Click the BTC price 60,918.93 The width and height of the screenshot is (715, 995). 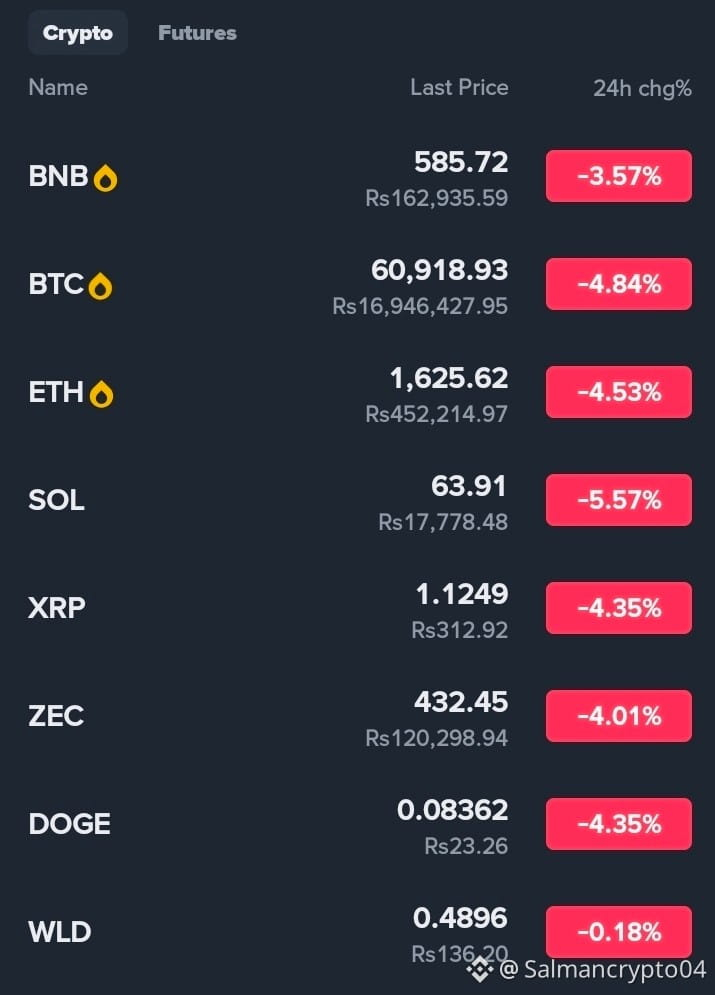coord(440,271)
